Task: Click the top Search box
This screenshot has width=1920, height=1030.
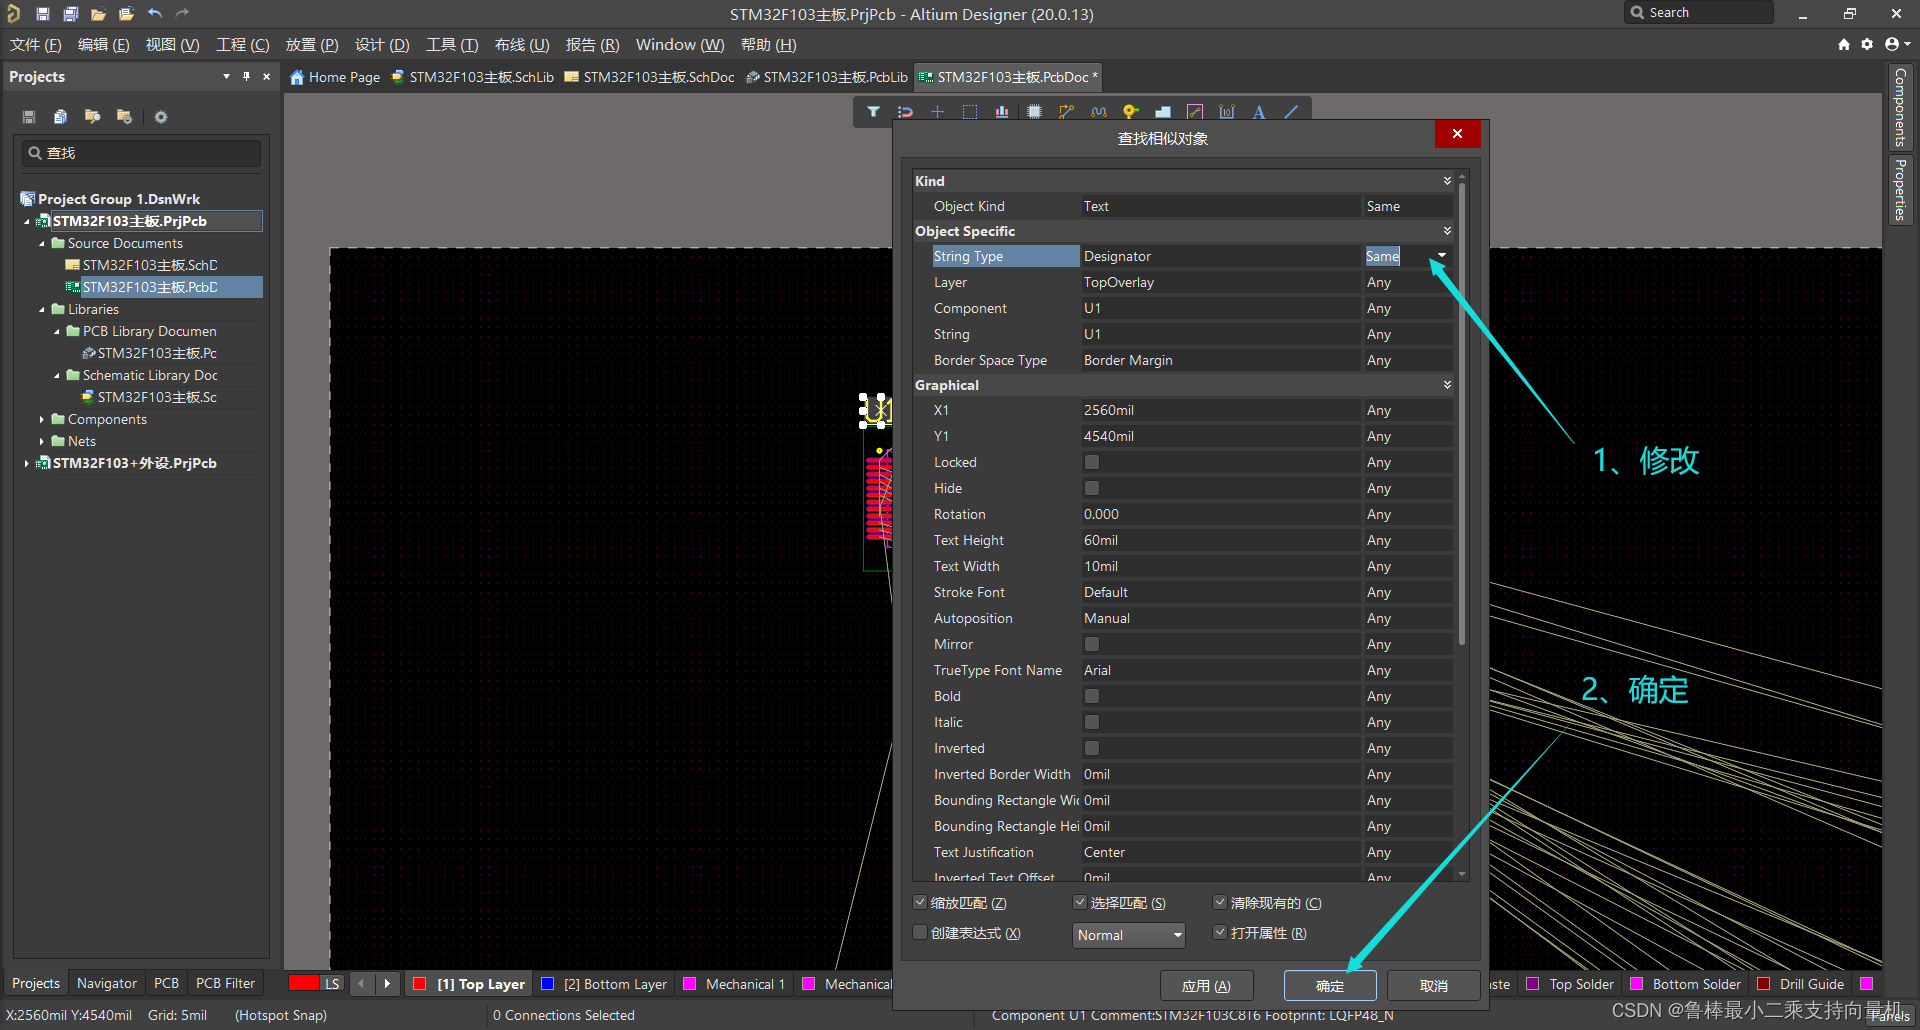Action: click(x=1698, y=13)
